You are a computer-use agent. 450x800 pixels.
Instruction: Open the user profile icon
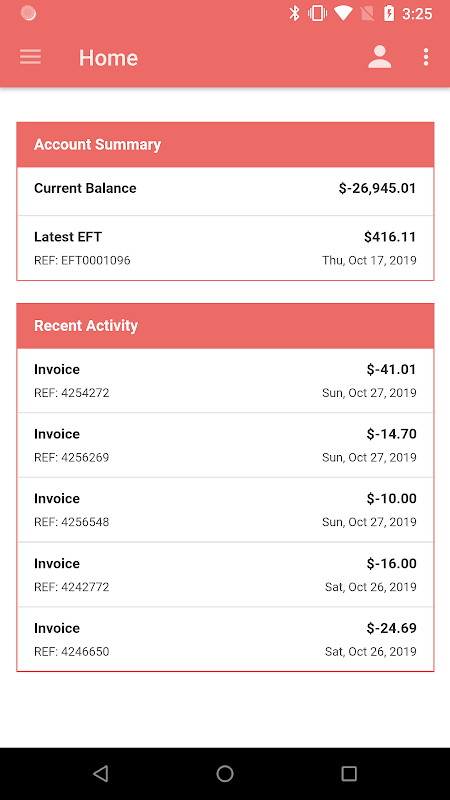pyautogui.click(x=380, y=57)
